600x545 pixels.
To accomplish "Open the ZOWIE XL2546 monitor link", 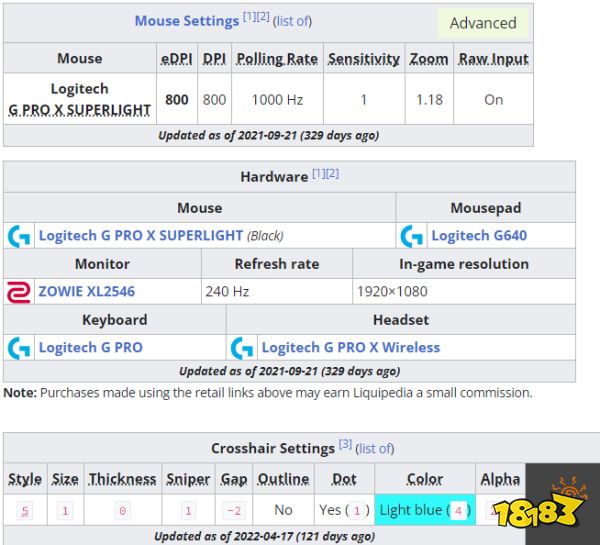I will pyautogui.click(x=86, y=292).
